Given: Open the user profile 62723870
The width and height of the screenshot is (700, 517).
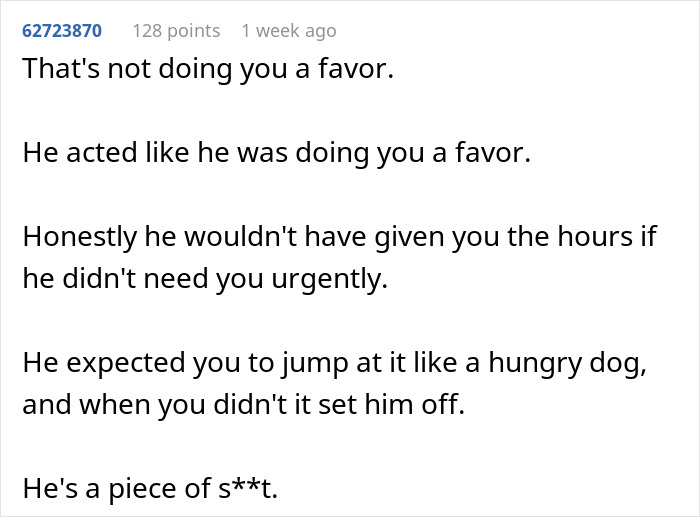Looking at the screenshot, I should tap(62, 31).
